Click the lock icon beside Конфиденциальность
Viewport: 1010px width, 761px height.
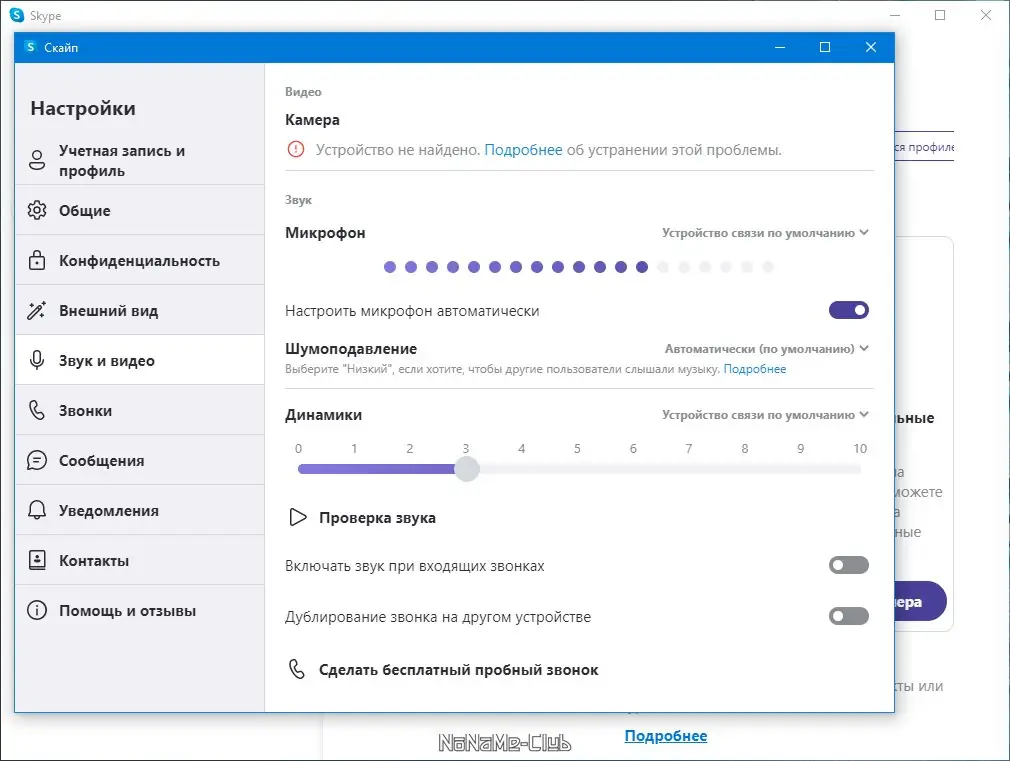pyautogui.click(x=37, y=260)
